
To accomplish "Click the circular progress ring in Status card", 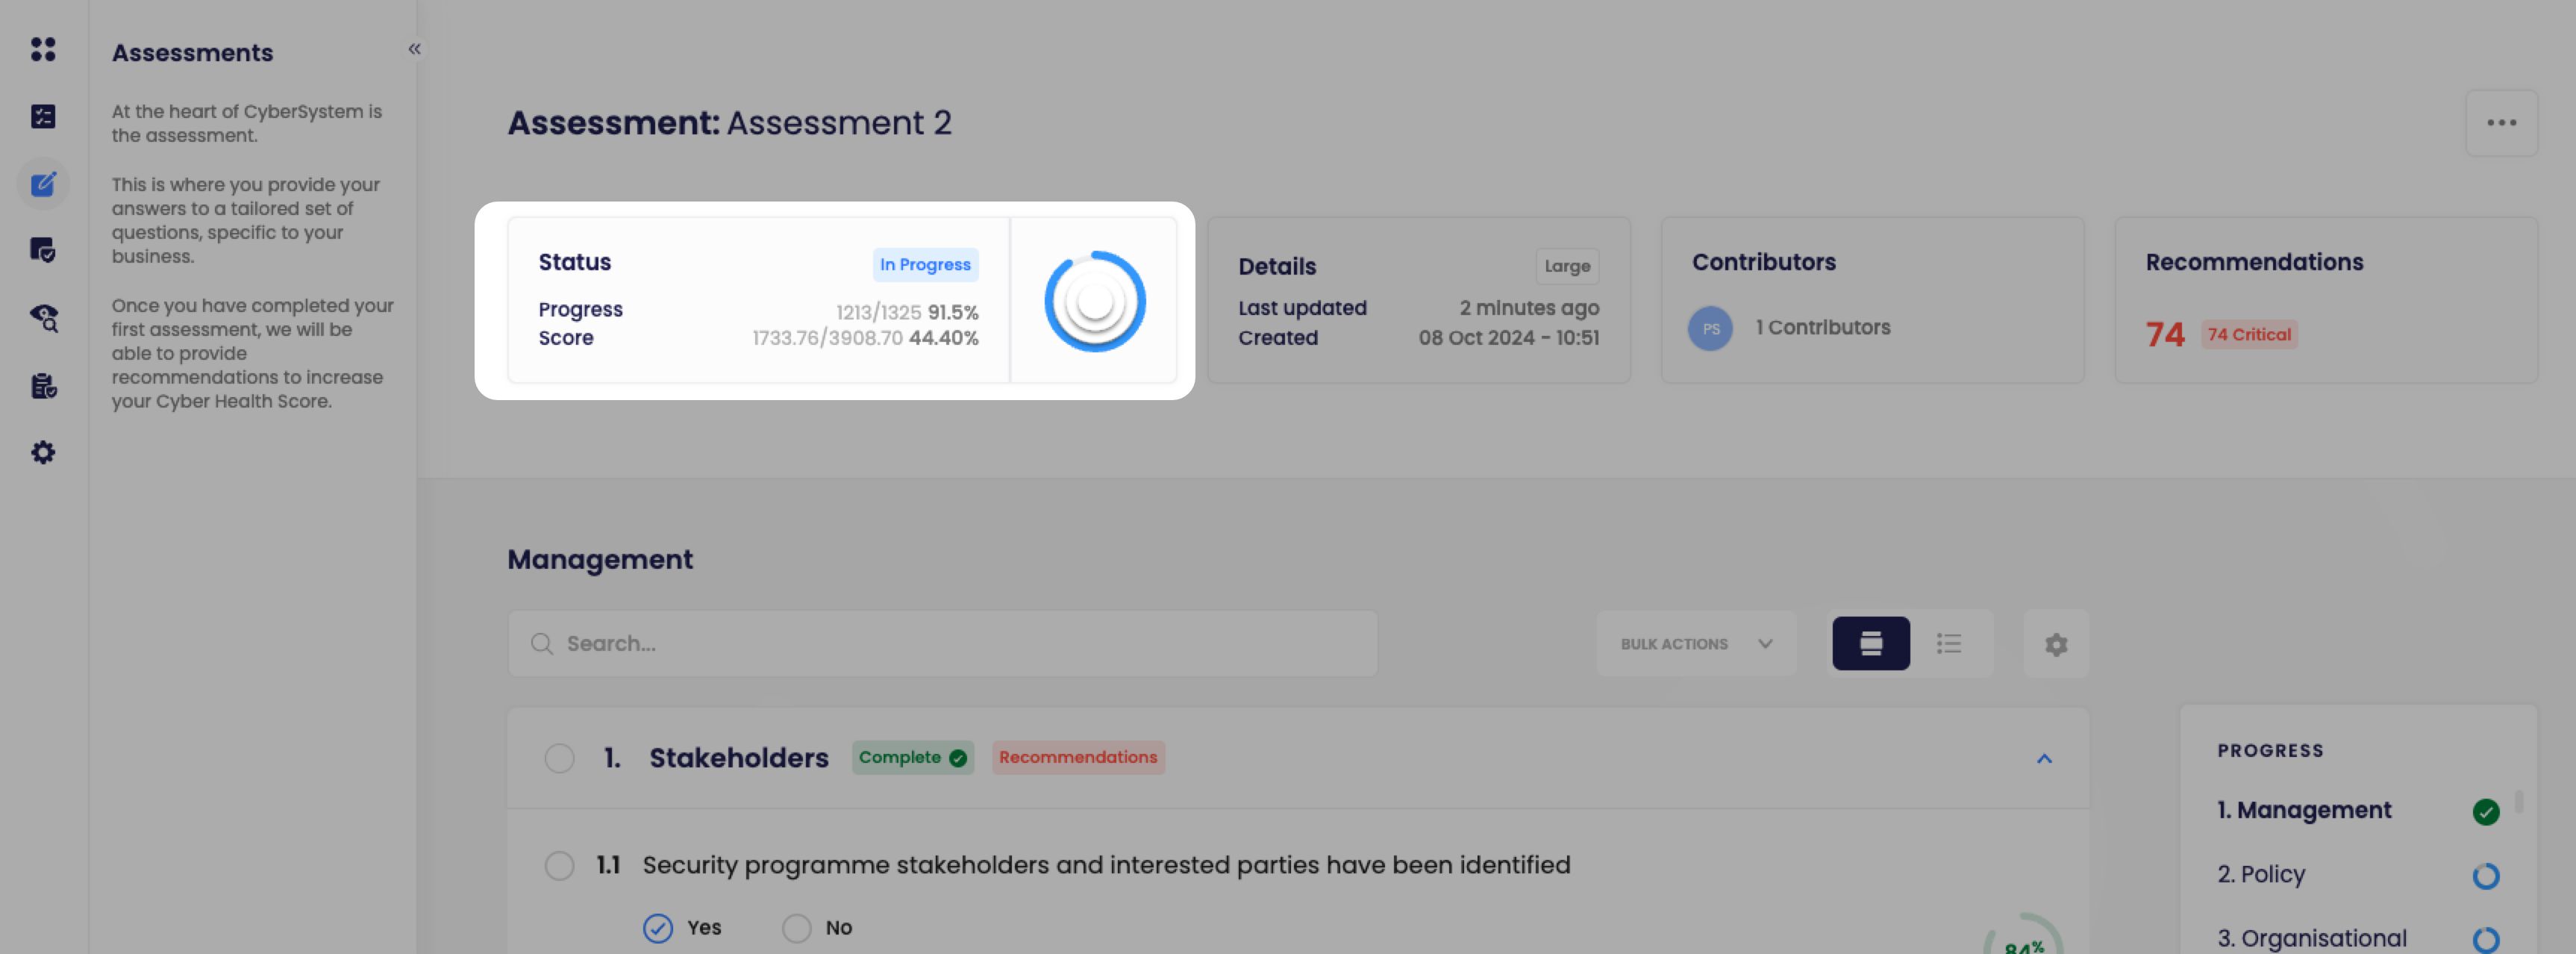I will (x=1094, y=301).
